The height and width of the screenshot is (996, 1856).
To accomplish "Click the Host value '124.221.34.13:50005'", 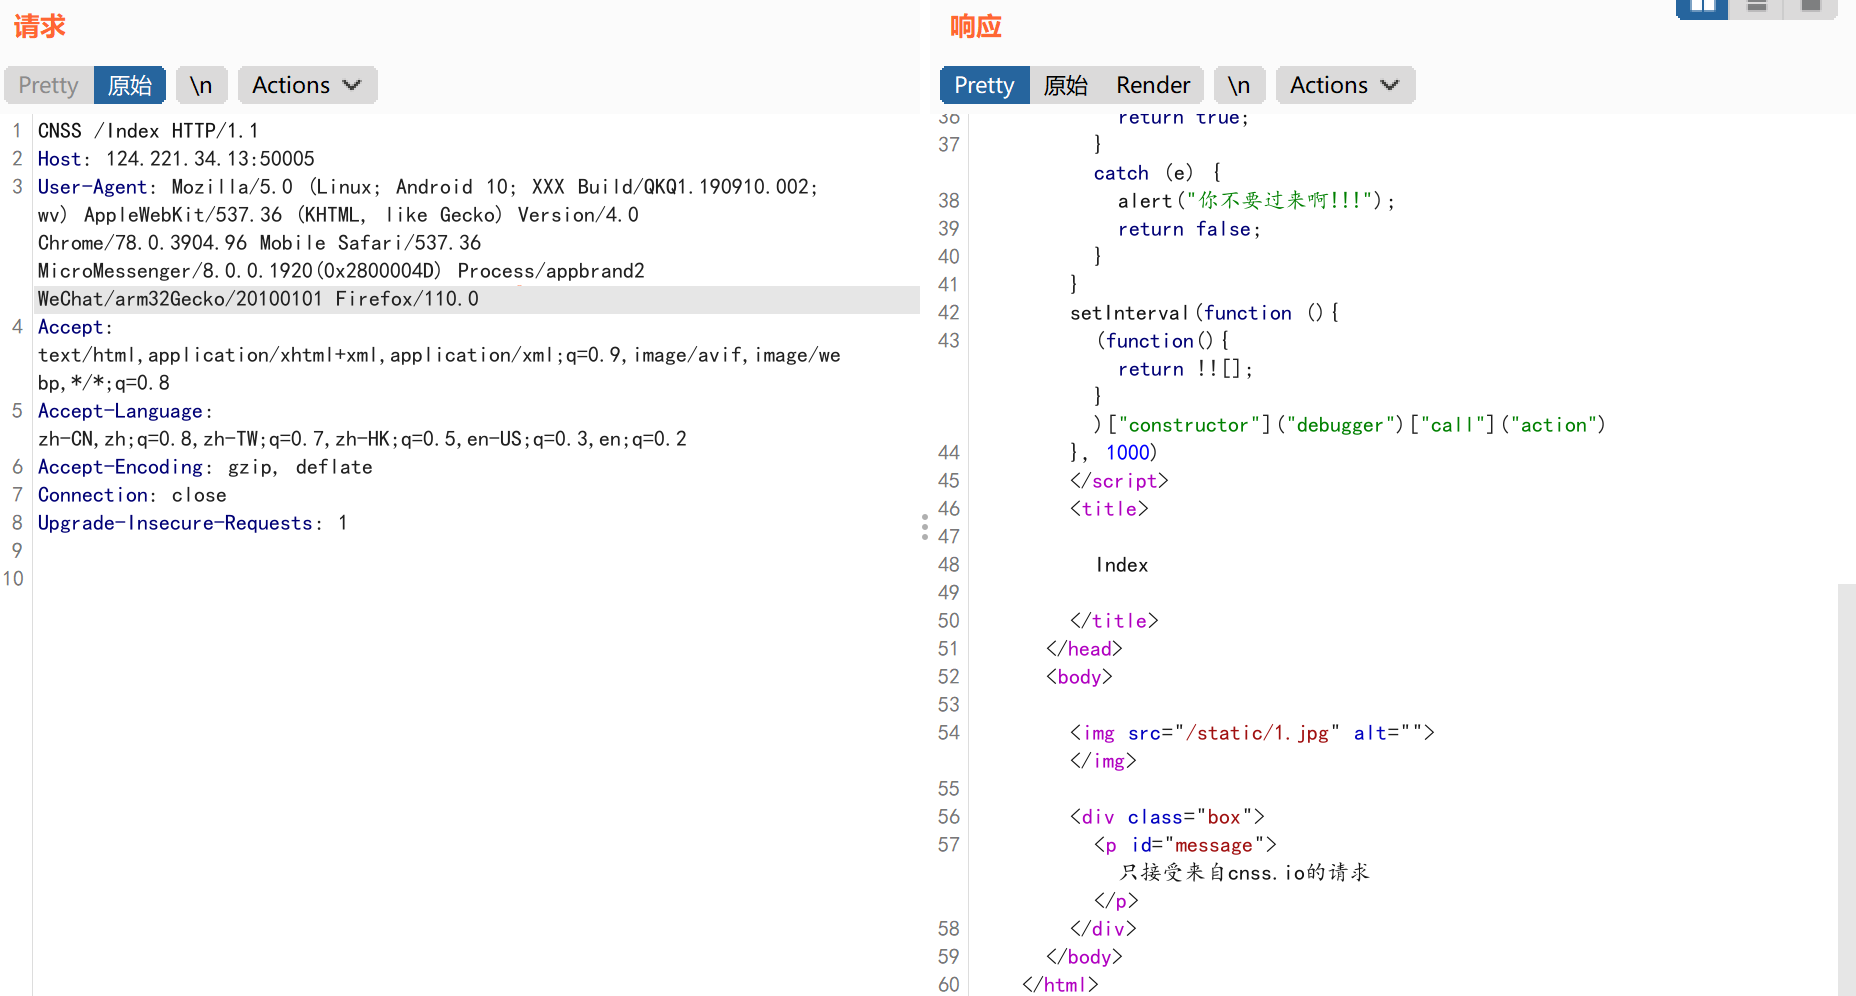I will point(210,159).
